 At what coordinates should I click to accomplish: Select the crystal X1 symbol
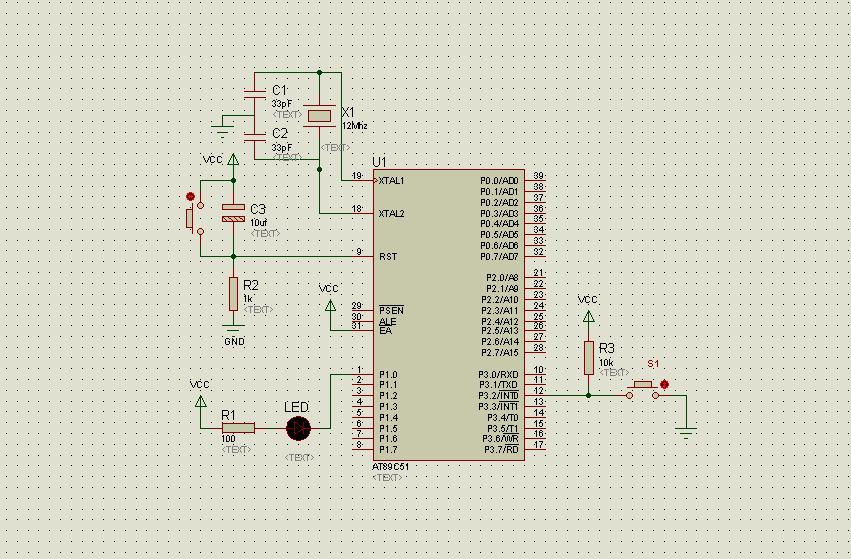319,116
